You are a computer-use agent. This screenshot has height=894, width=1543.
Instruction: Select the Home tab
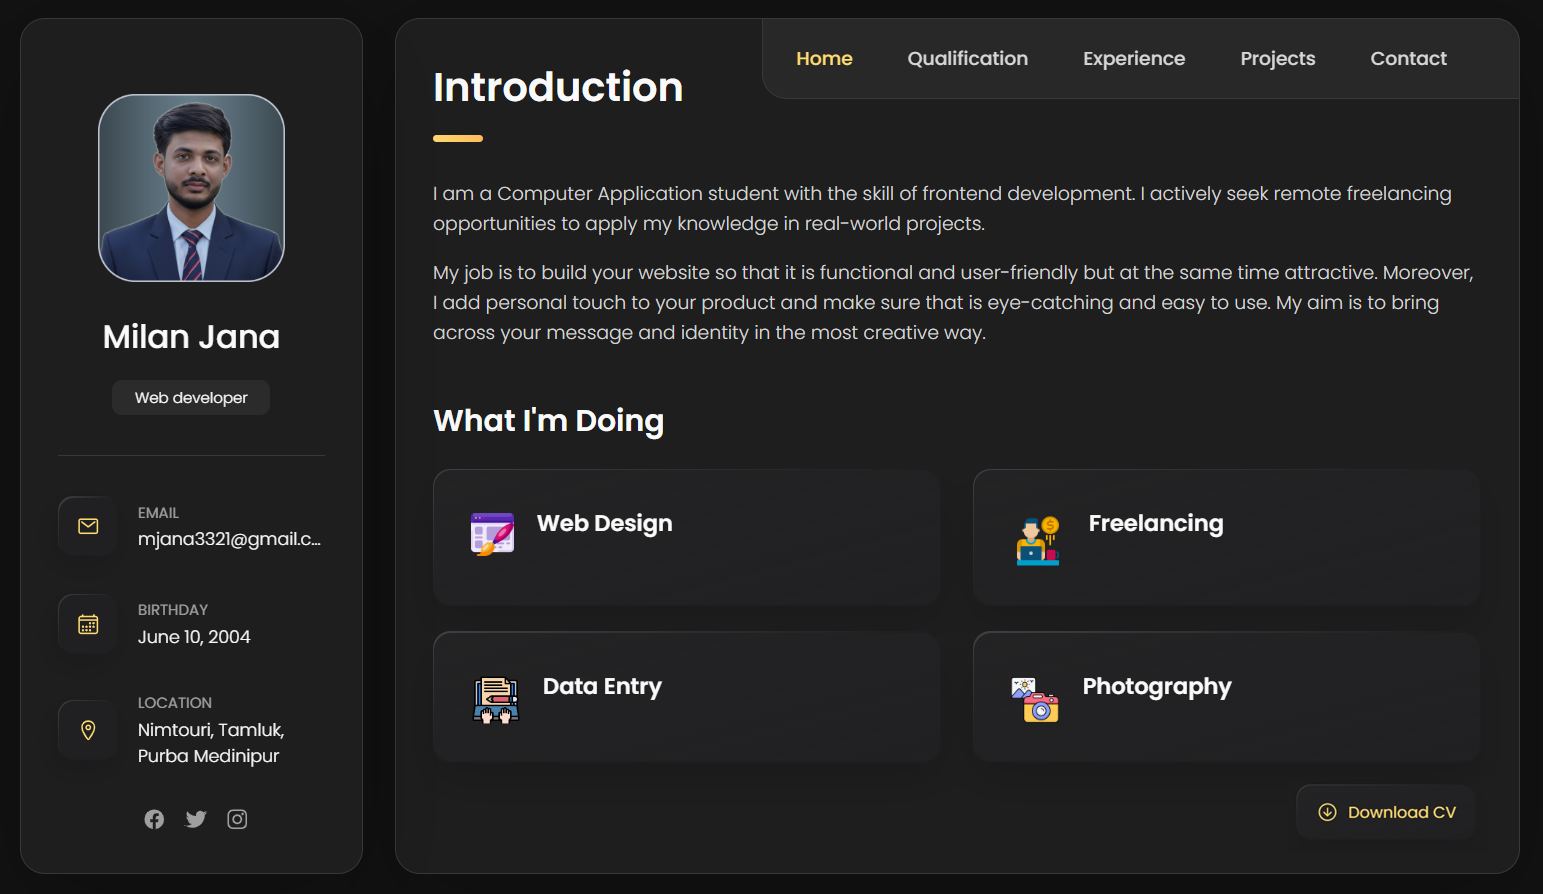pyautogui.click(x=824, y=58)
